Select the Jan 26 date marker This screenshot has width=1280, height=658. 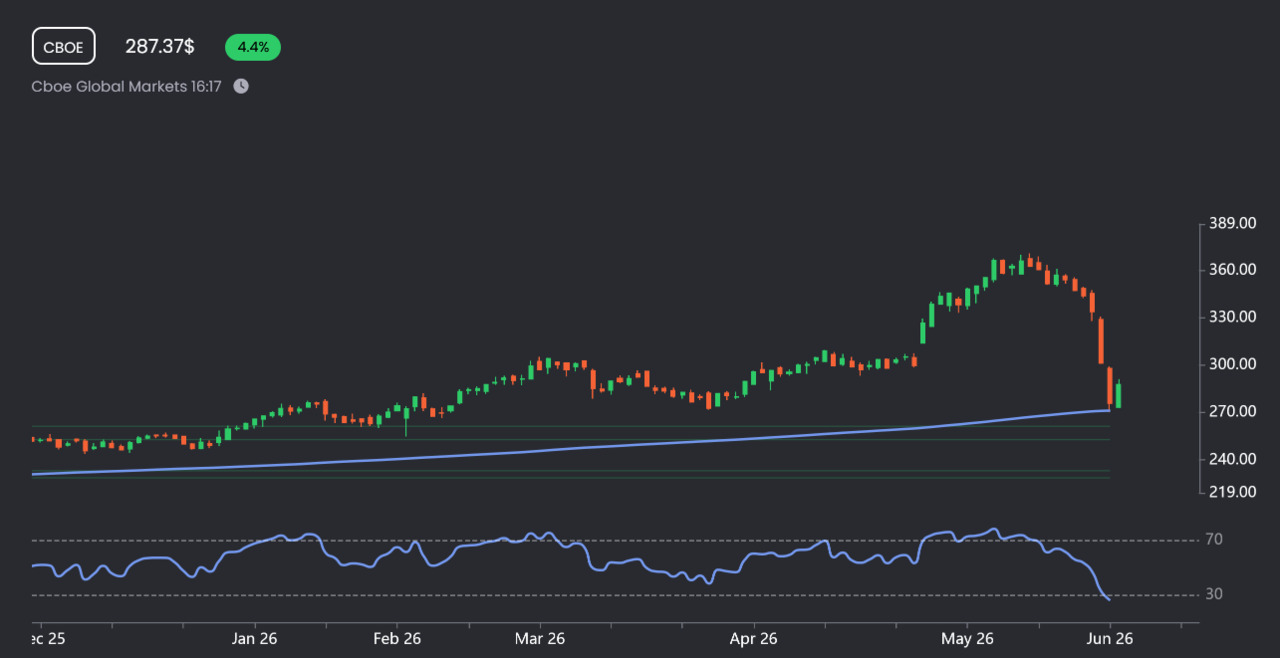(254, 638)
